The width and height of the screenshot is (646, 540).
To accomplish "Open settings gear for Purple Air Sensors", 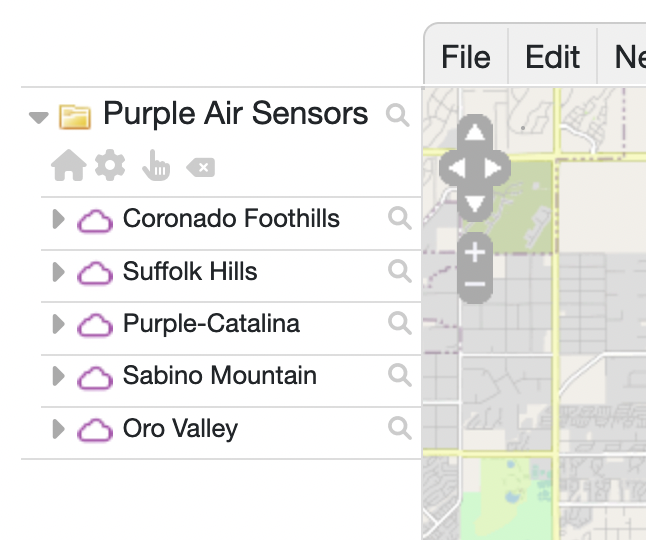I will pyautogui.click(x=110, y=166).
